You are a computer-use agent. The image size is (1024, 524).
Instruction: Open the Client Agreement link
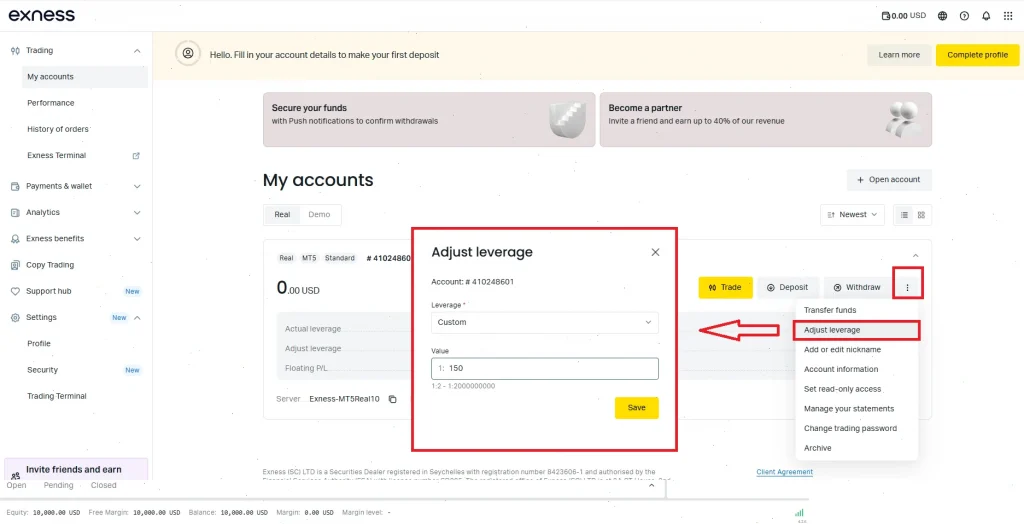click(x=784, y=472)
